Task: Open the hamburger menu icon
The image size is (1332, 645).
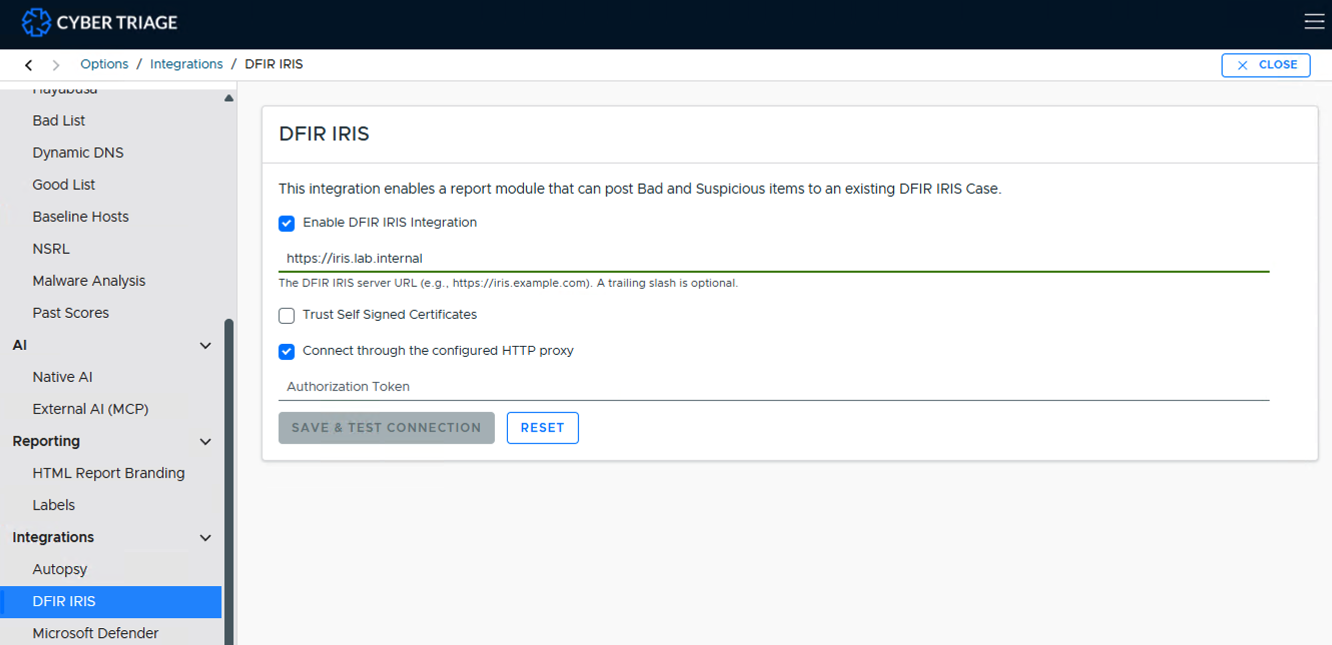Action: tap(1314, 22)
